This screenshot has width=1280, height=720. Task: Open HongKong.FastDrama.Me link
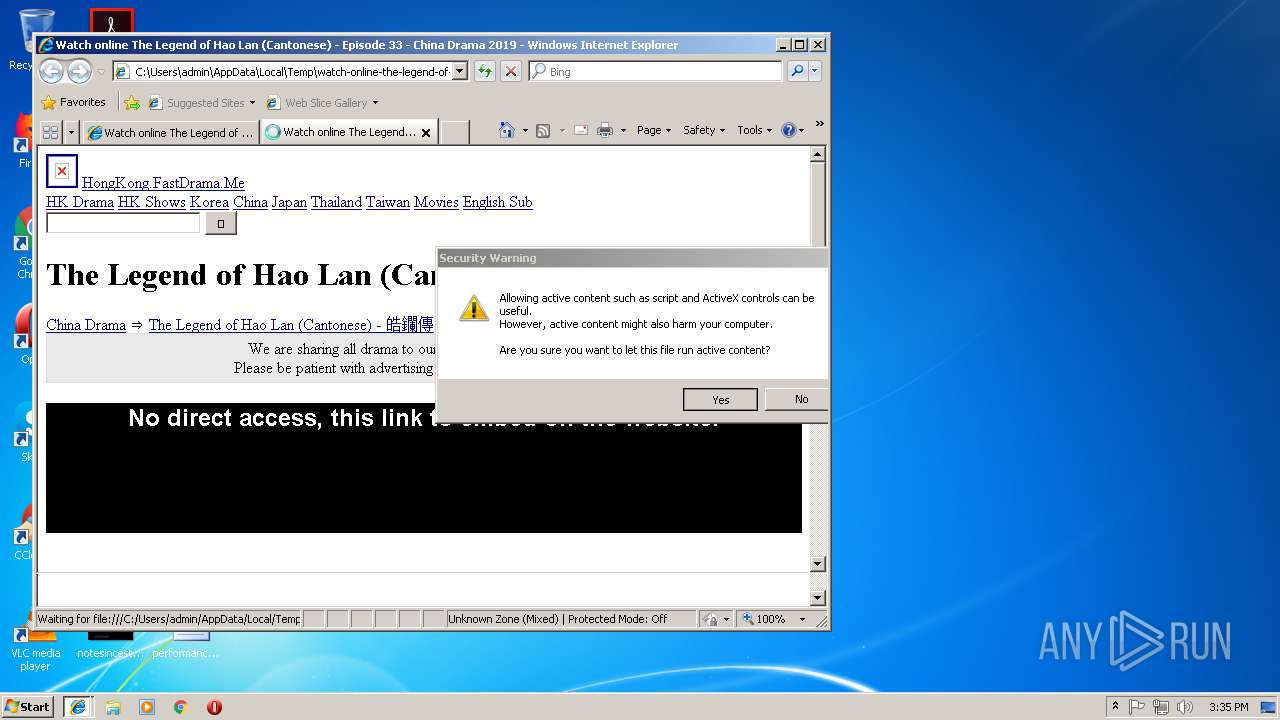(163, 183)
